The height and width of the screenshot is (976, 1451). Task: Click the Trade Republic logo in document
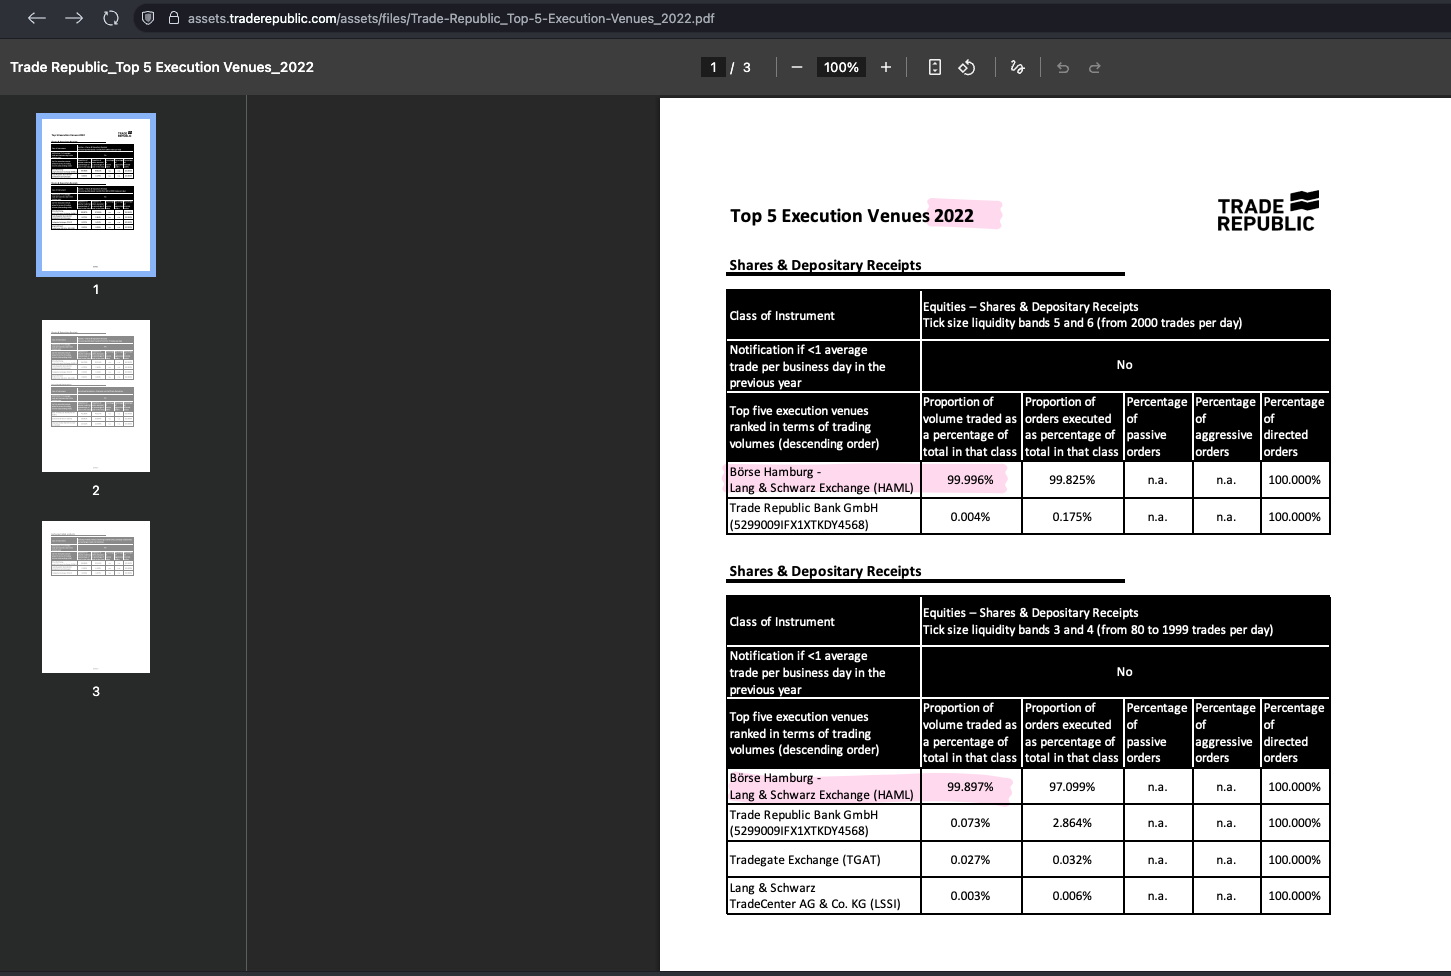[x=1267, y=212]
